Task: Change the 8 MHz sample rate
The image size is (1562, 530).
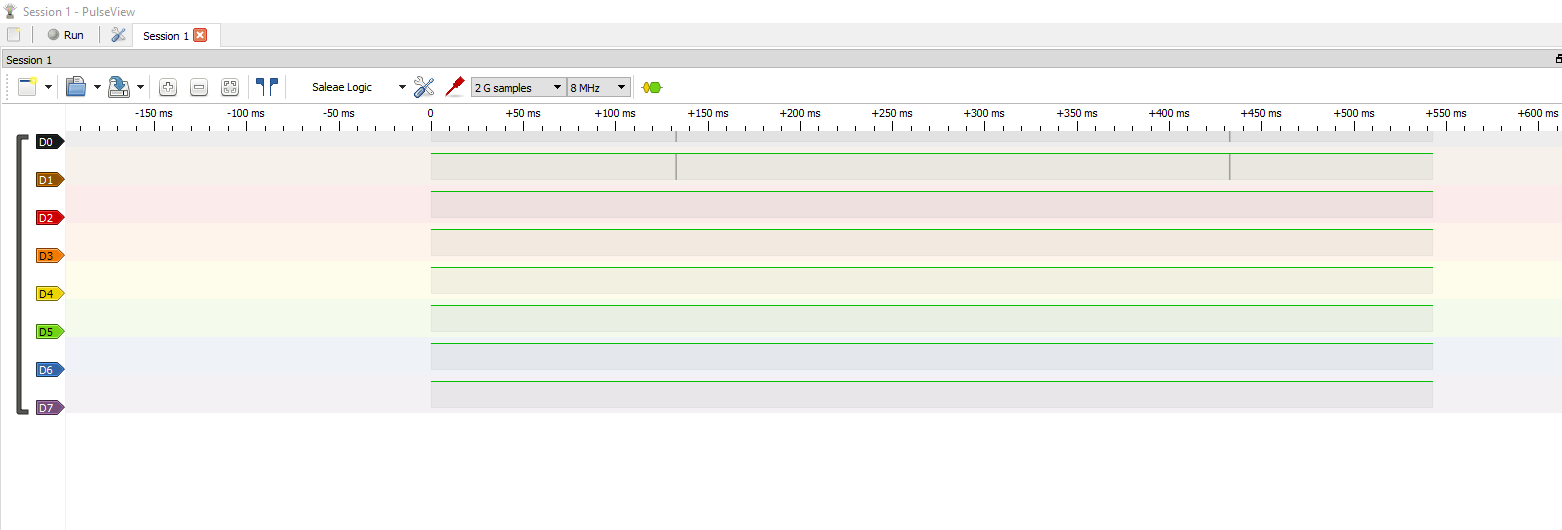Action: [599, 87]
